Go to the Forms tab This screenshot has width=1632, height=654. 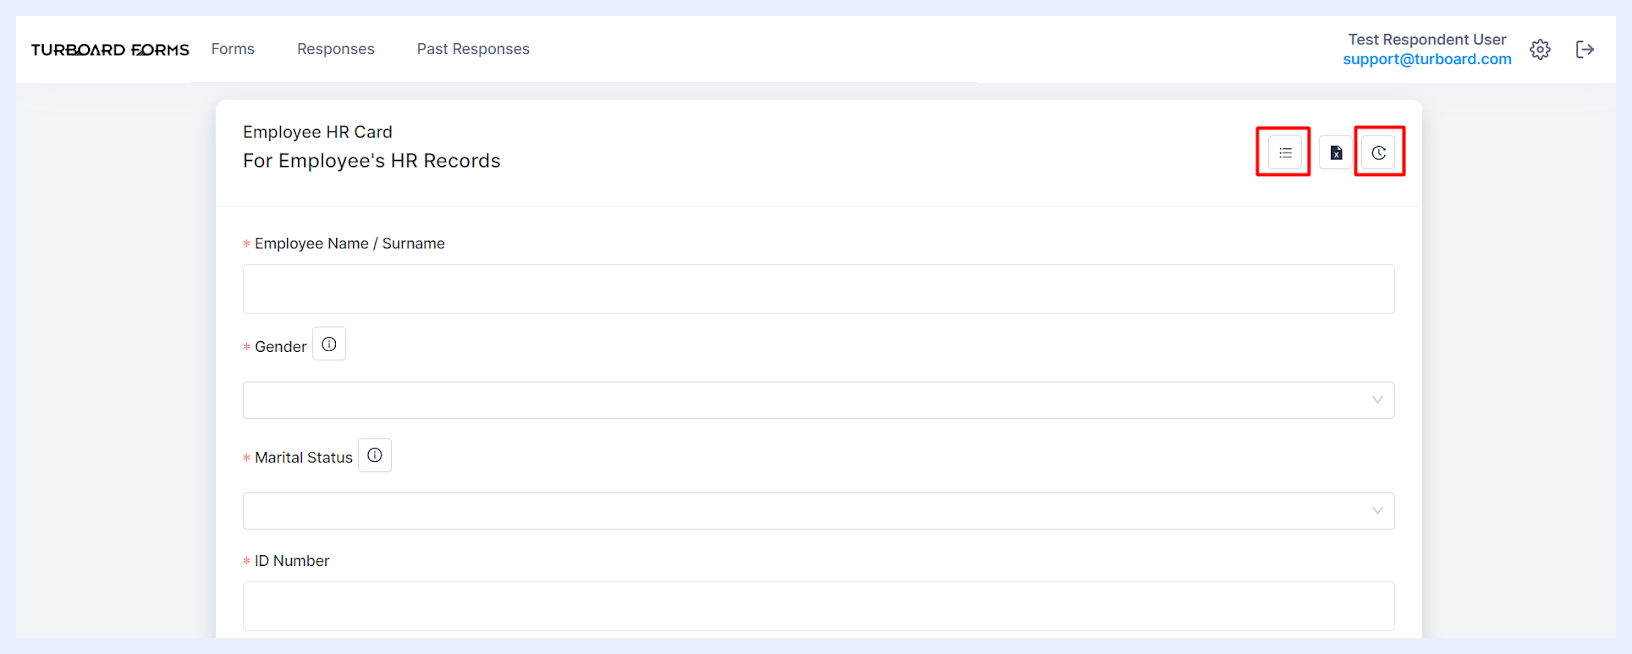click(x=233, y=49)
